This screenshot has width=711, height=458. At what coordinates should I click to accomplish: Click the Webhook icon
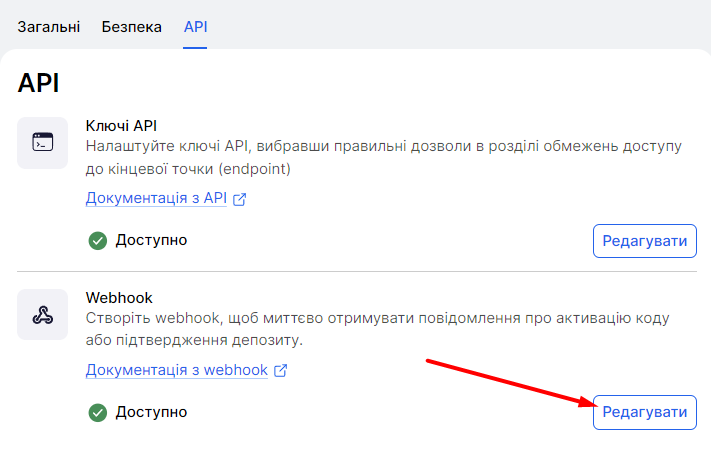(42, 315)
